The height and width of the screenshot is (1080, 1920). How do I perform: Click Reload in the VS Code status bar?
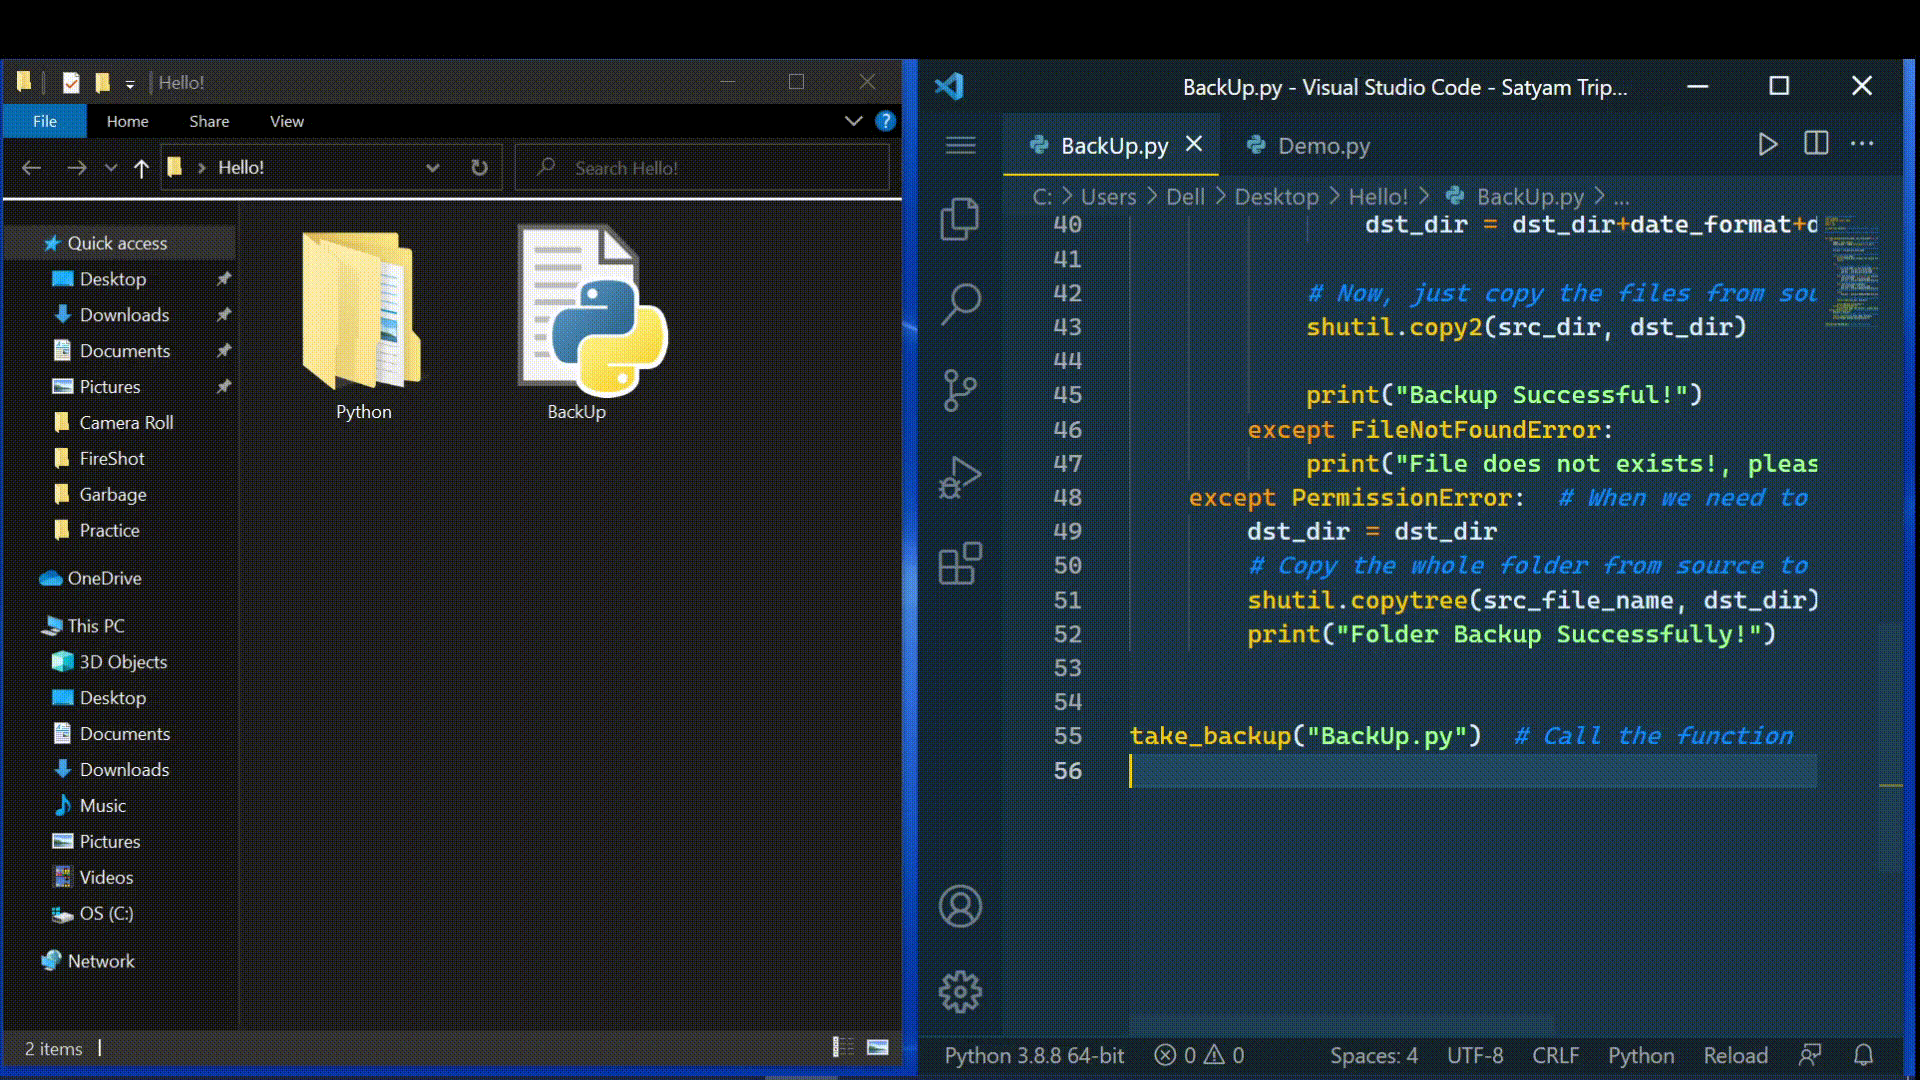point(1736,1055)
